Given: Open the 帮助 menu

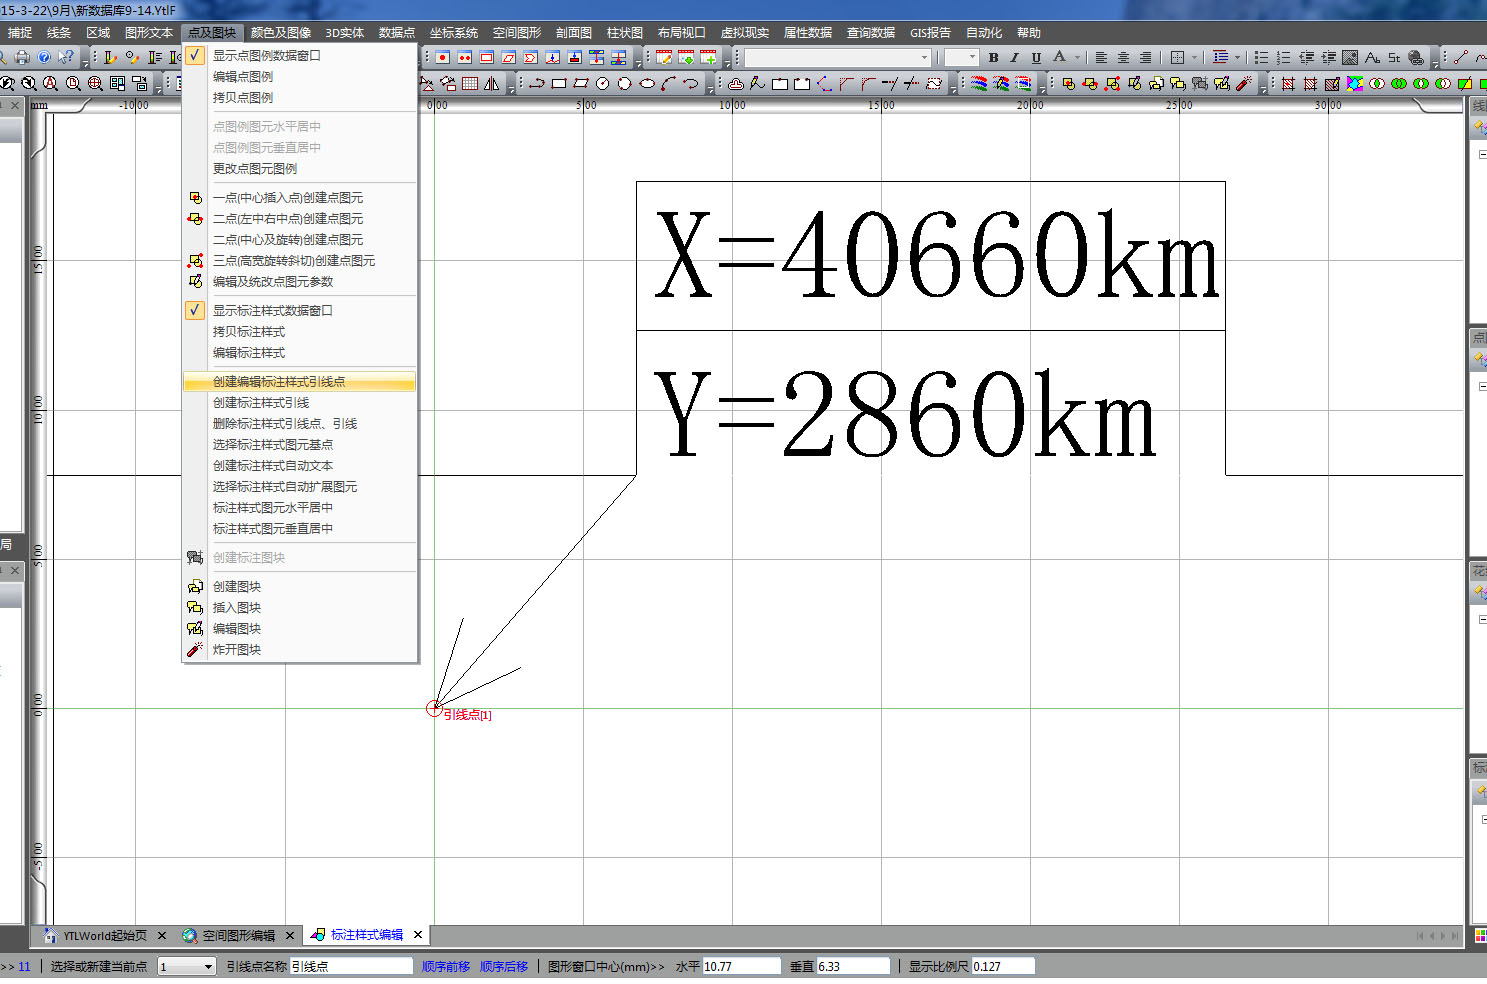Looking at the screenshot, I should [x=1029, y=33].
